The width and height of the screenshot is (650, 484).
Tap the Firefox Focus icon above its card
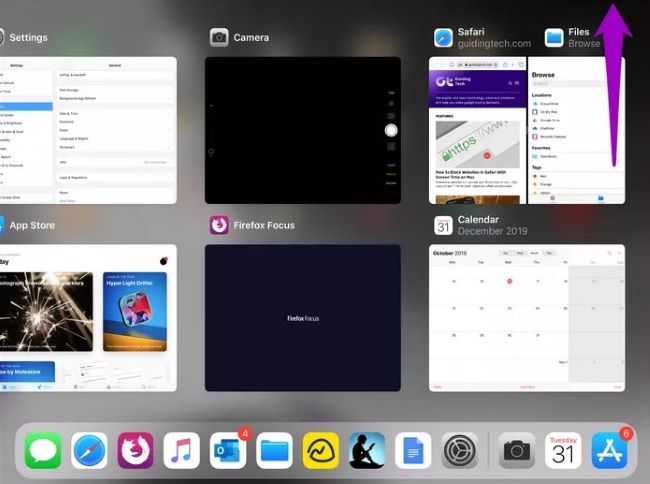[219, 225]
